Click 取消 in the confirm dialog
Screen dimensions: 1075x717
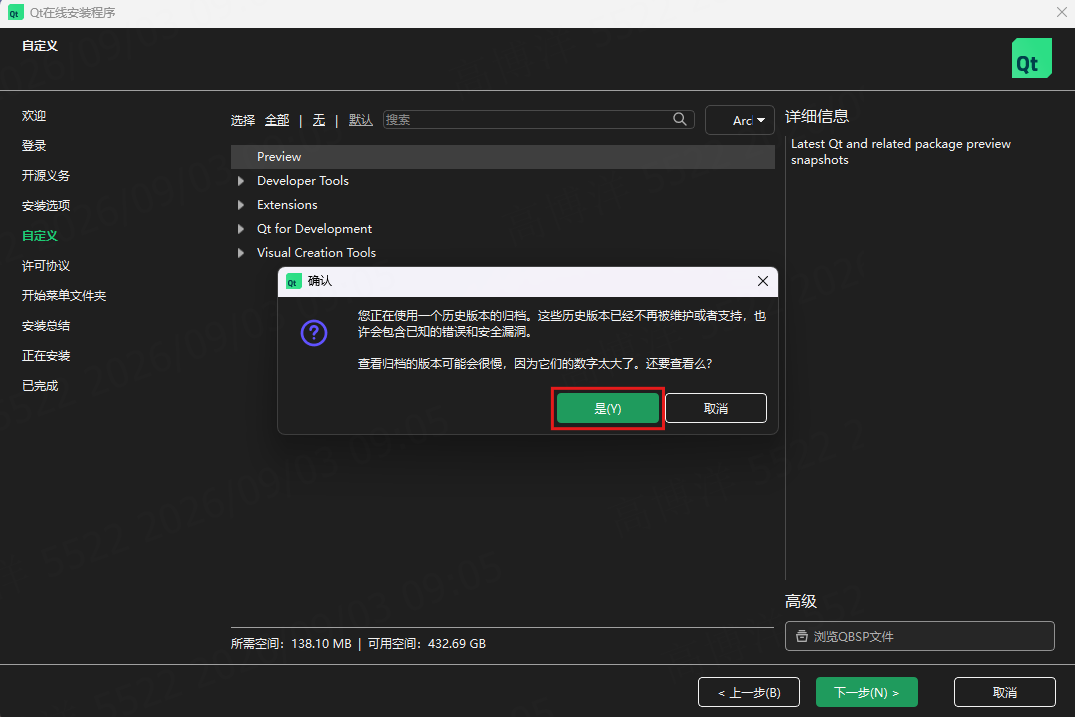(x=716, y=409)
